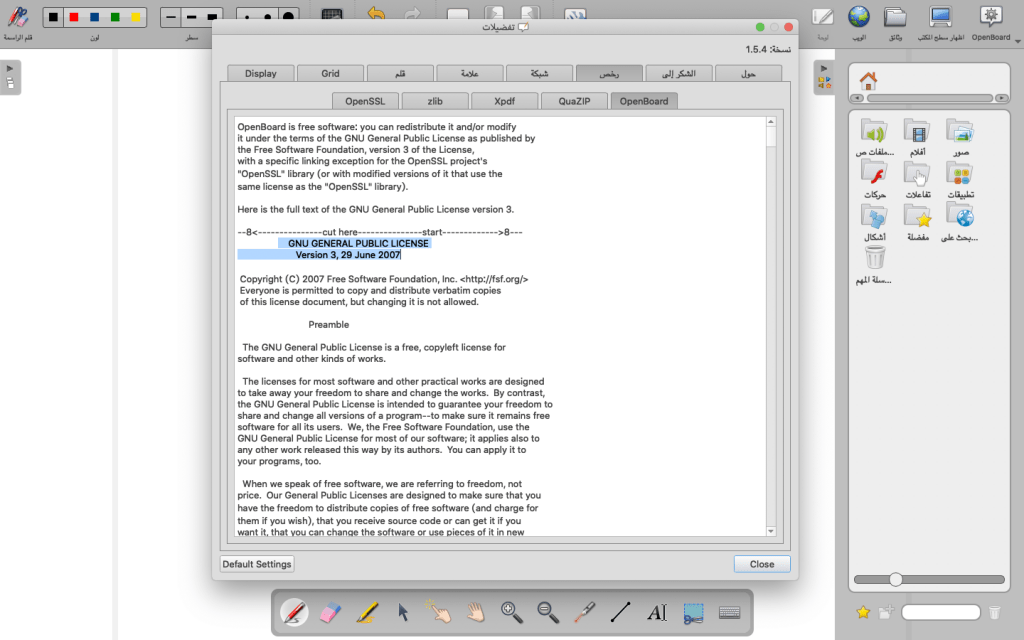Click the Default Settings button
Screen dimensions: 1024x640
(x=257, y=564)
